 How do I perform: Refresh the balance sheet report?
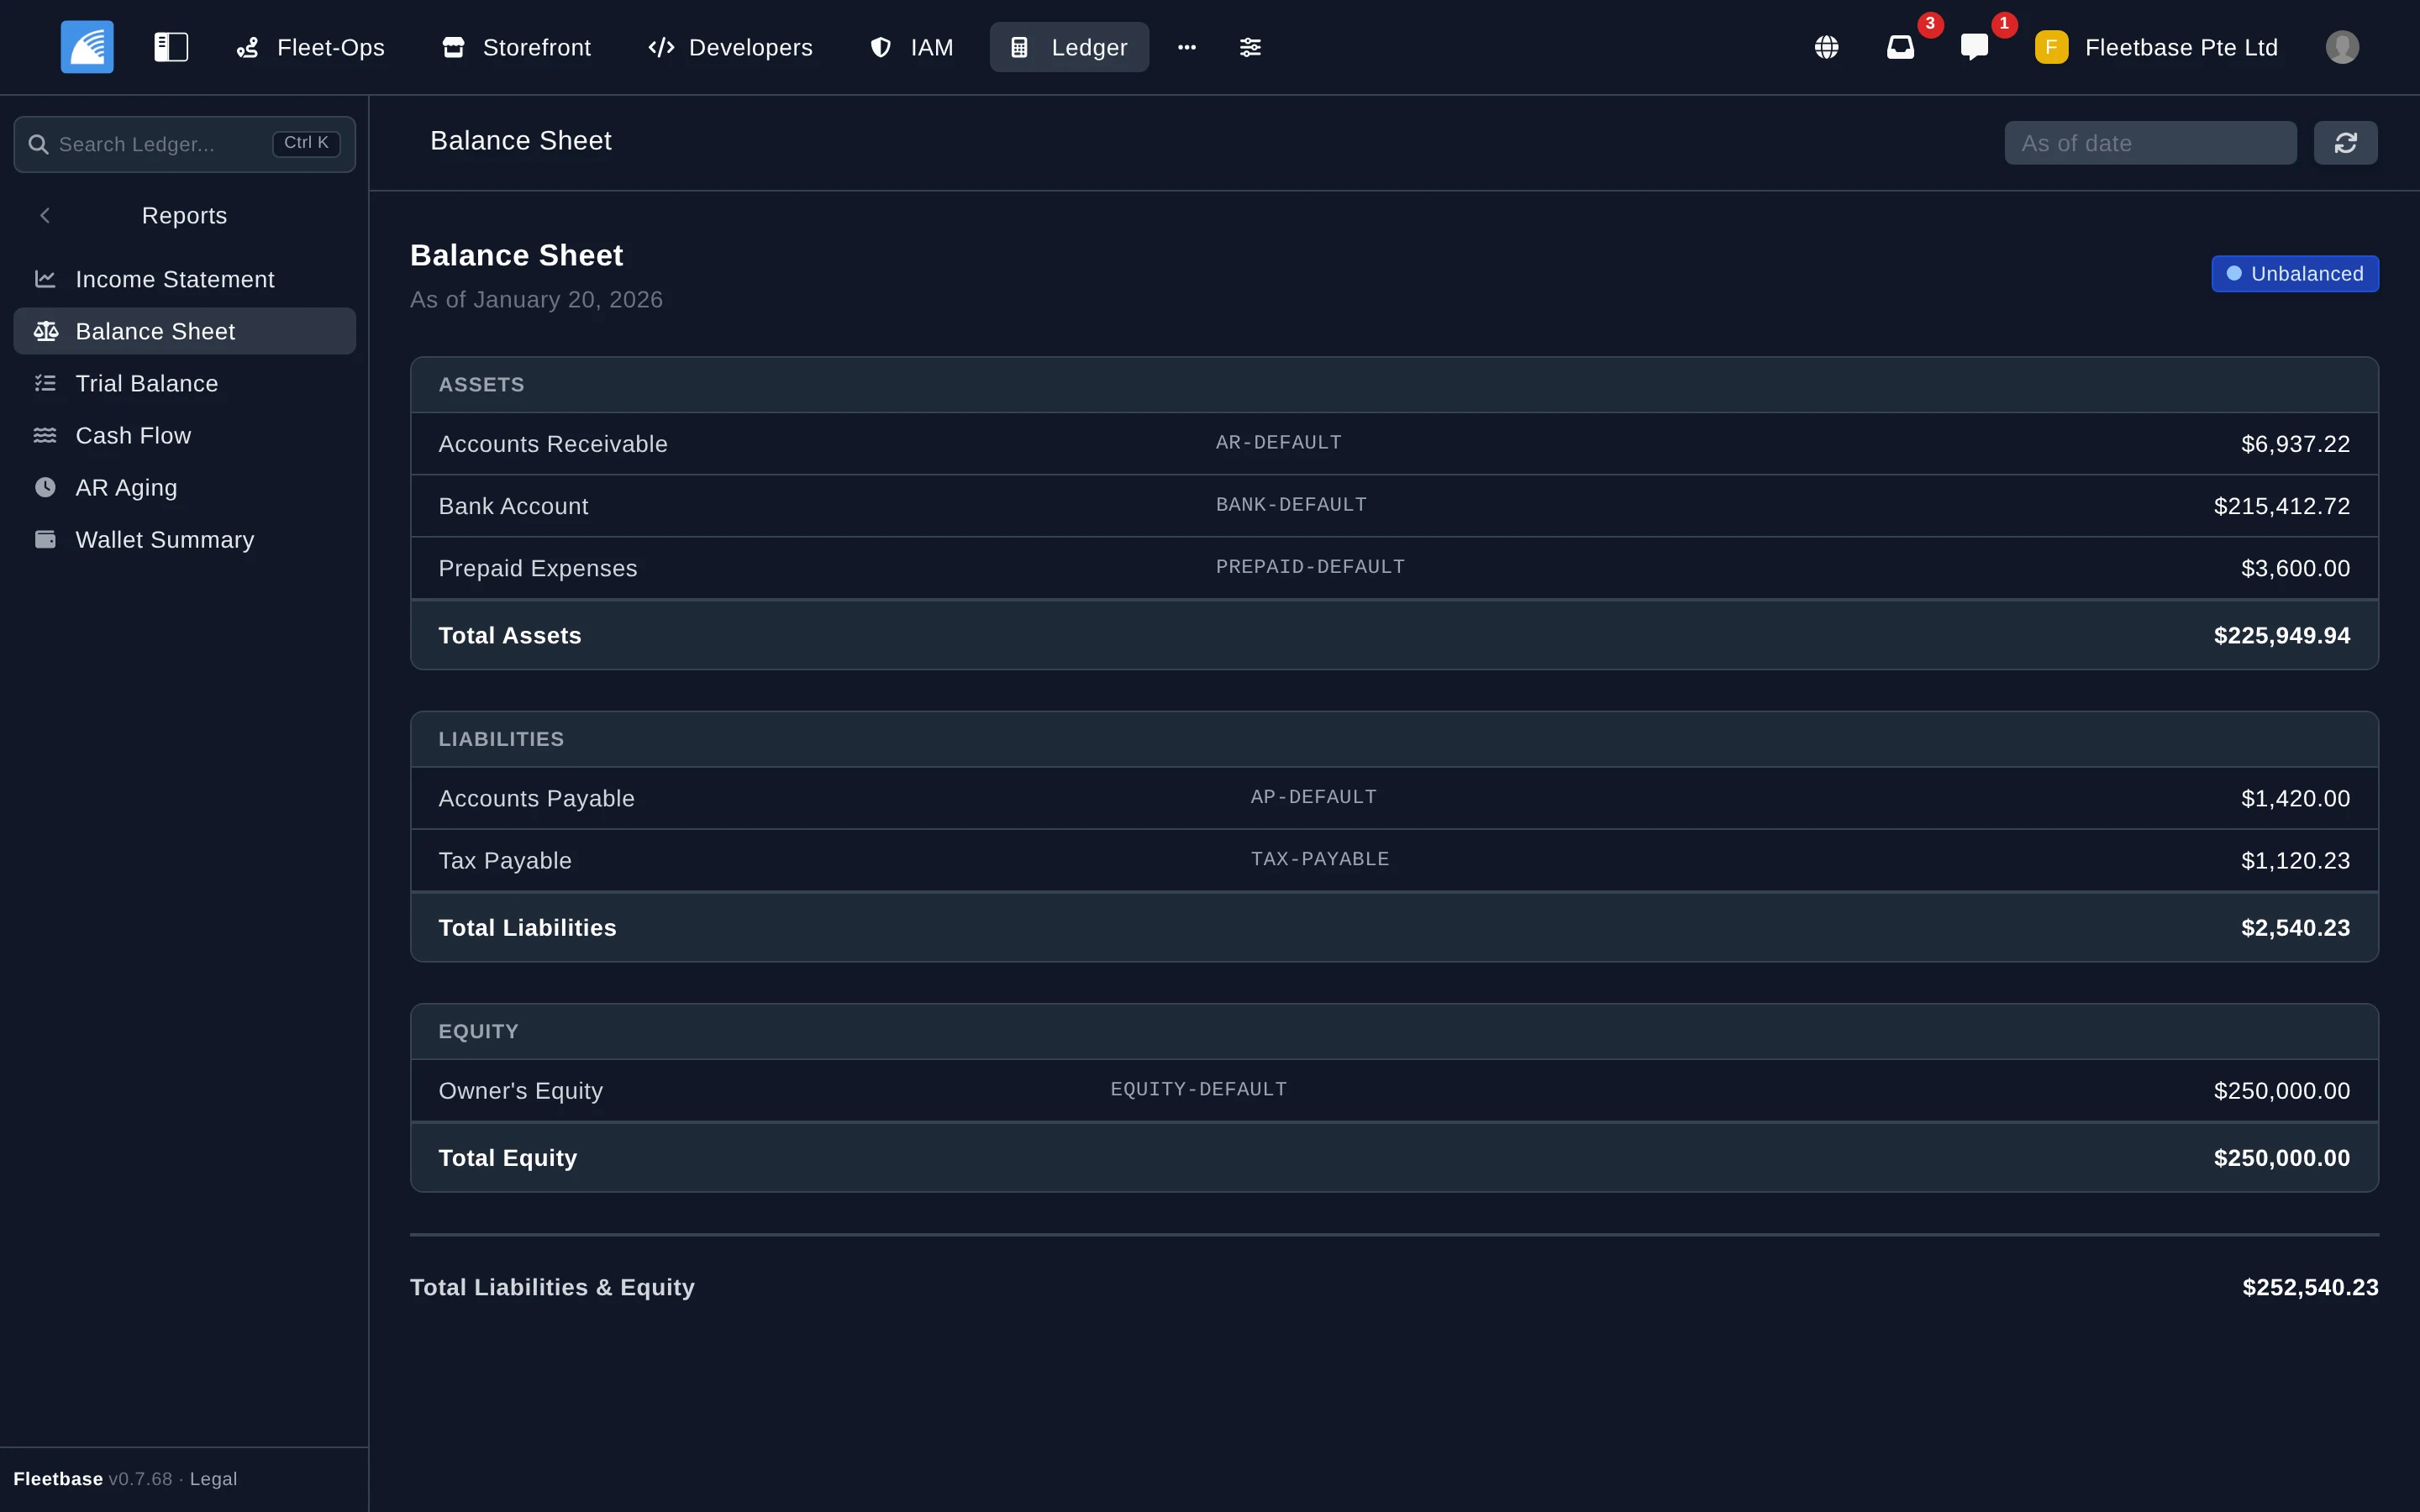[x=2345, y=143]
